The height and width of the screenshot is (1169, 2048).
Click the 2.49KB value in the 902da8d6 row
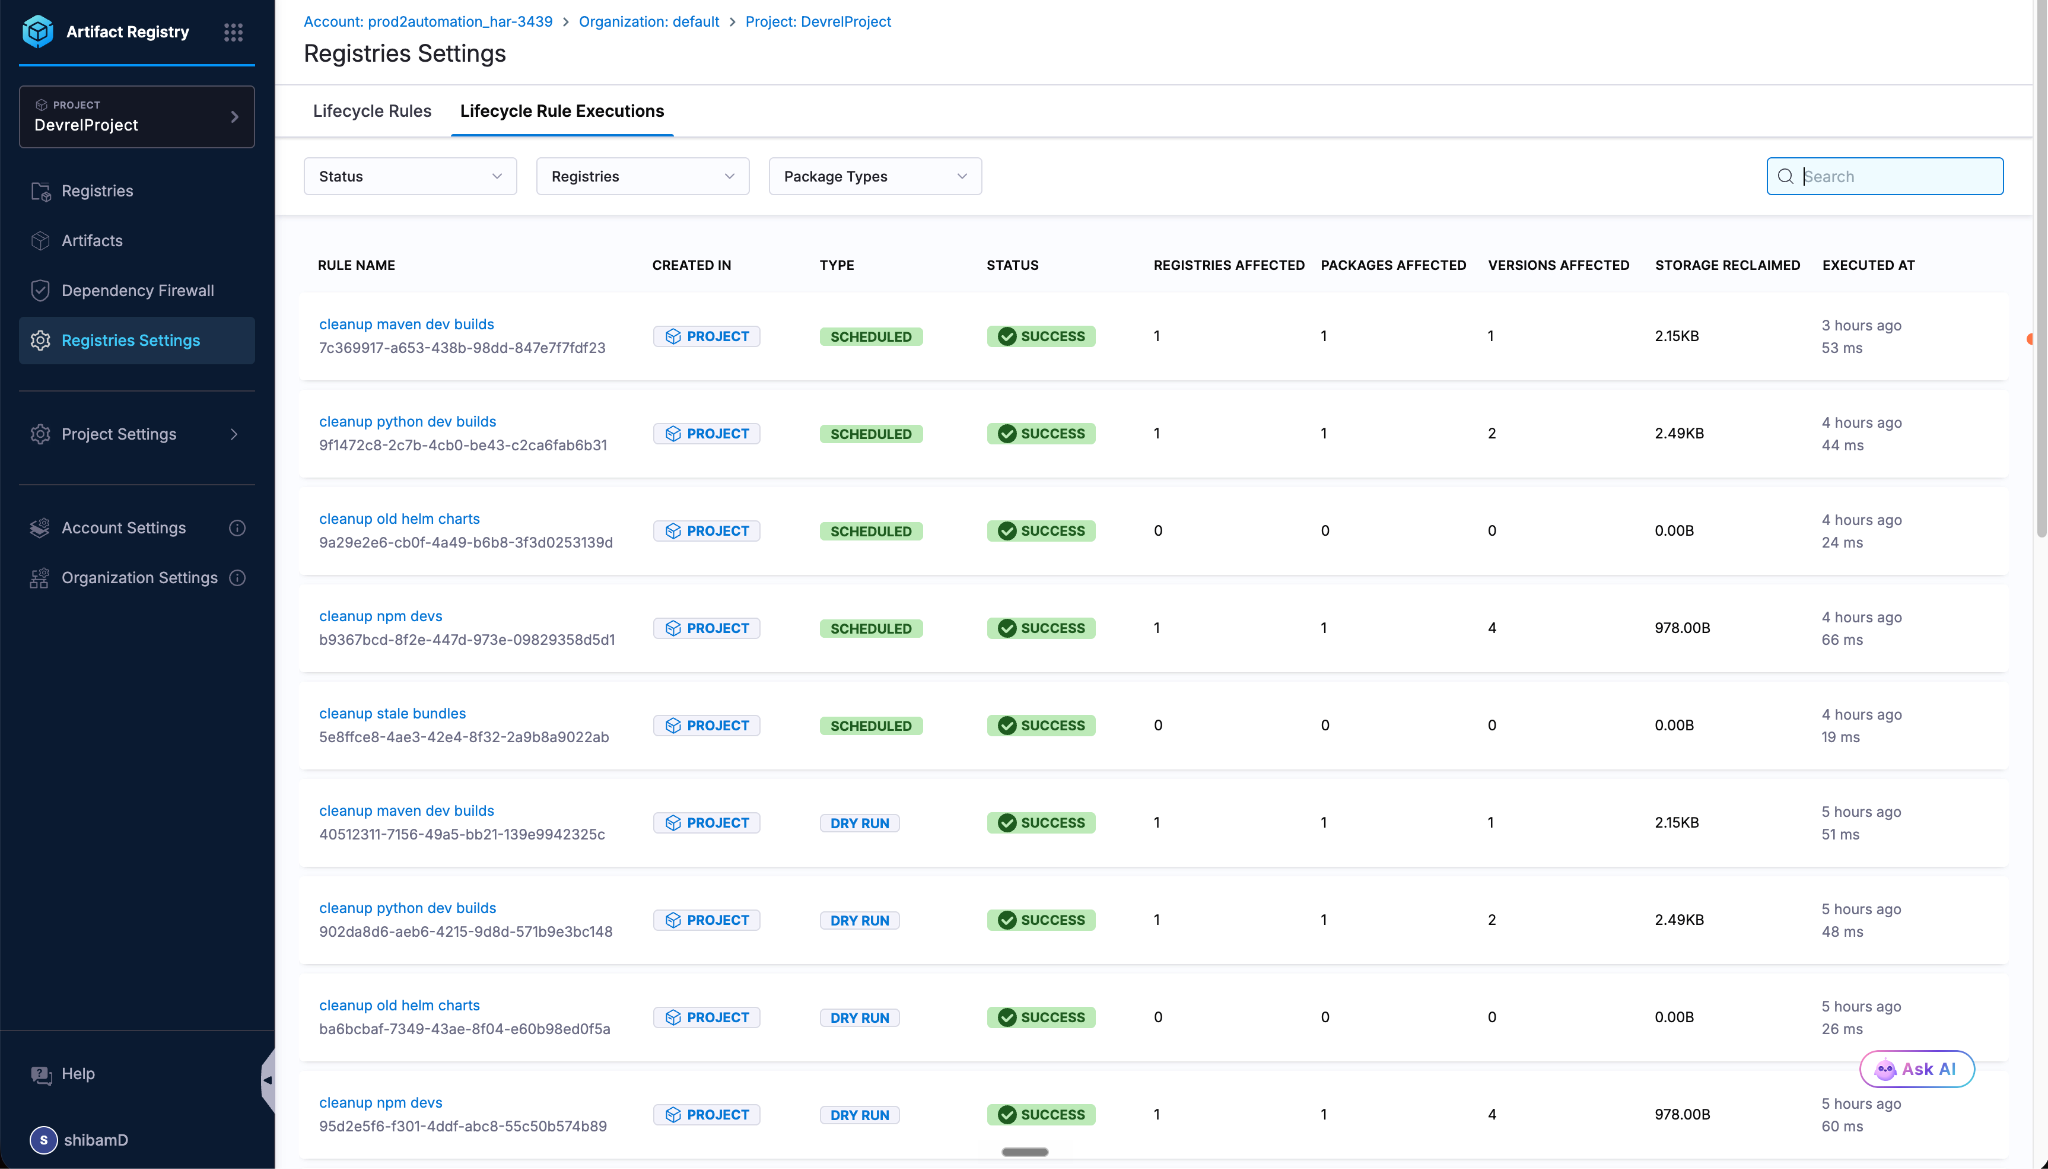pyautogui.click(x=1679, y=920)
